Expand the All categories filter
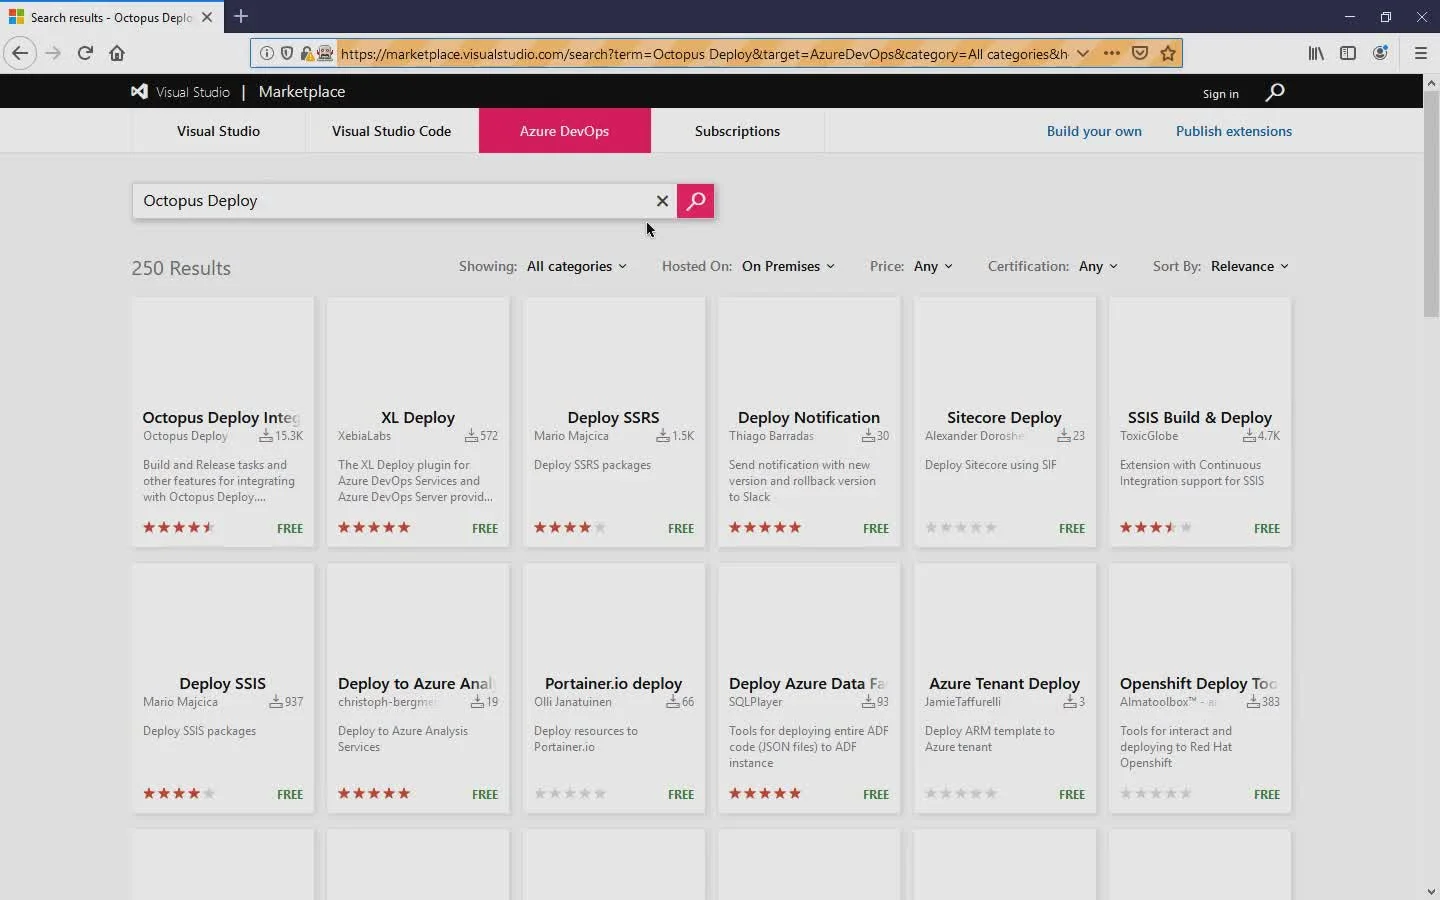1440x900 pixels. coord(577,266)
